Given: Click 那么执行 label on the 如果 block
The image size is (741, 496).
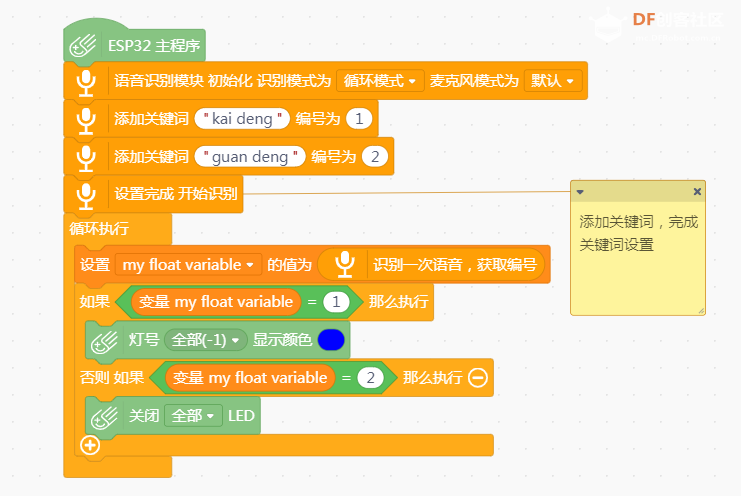Looking at the screenshot, I should pos(398,302).
